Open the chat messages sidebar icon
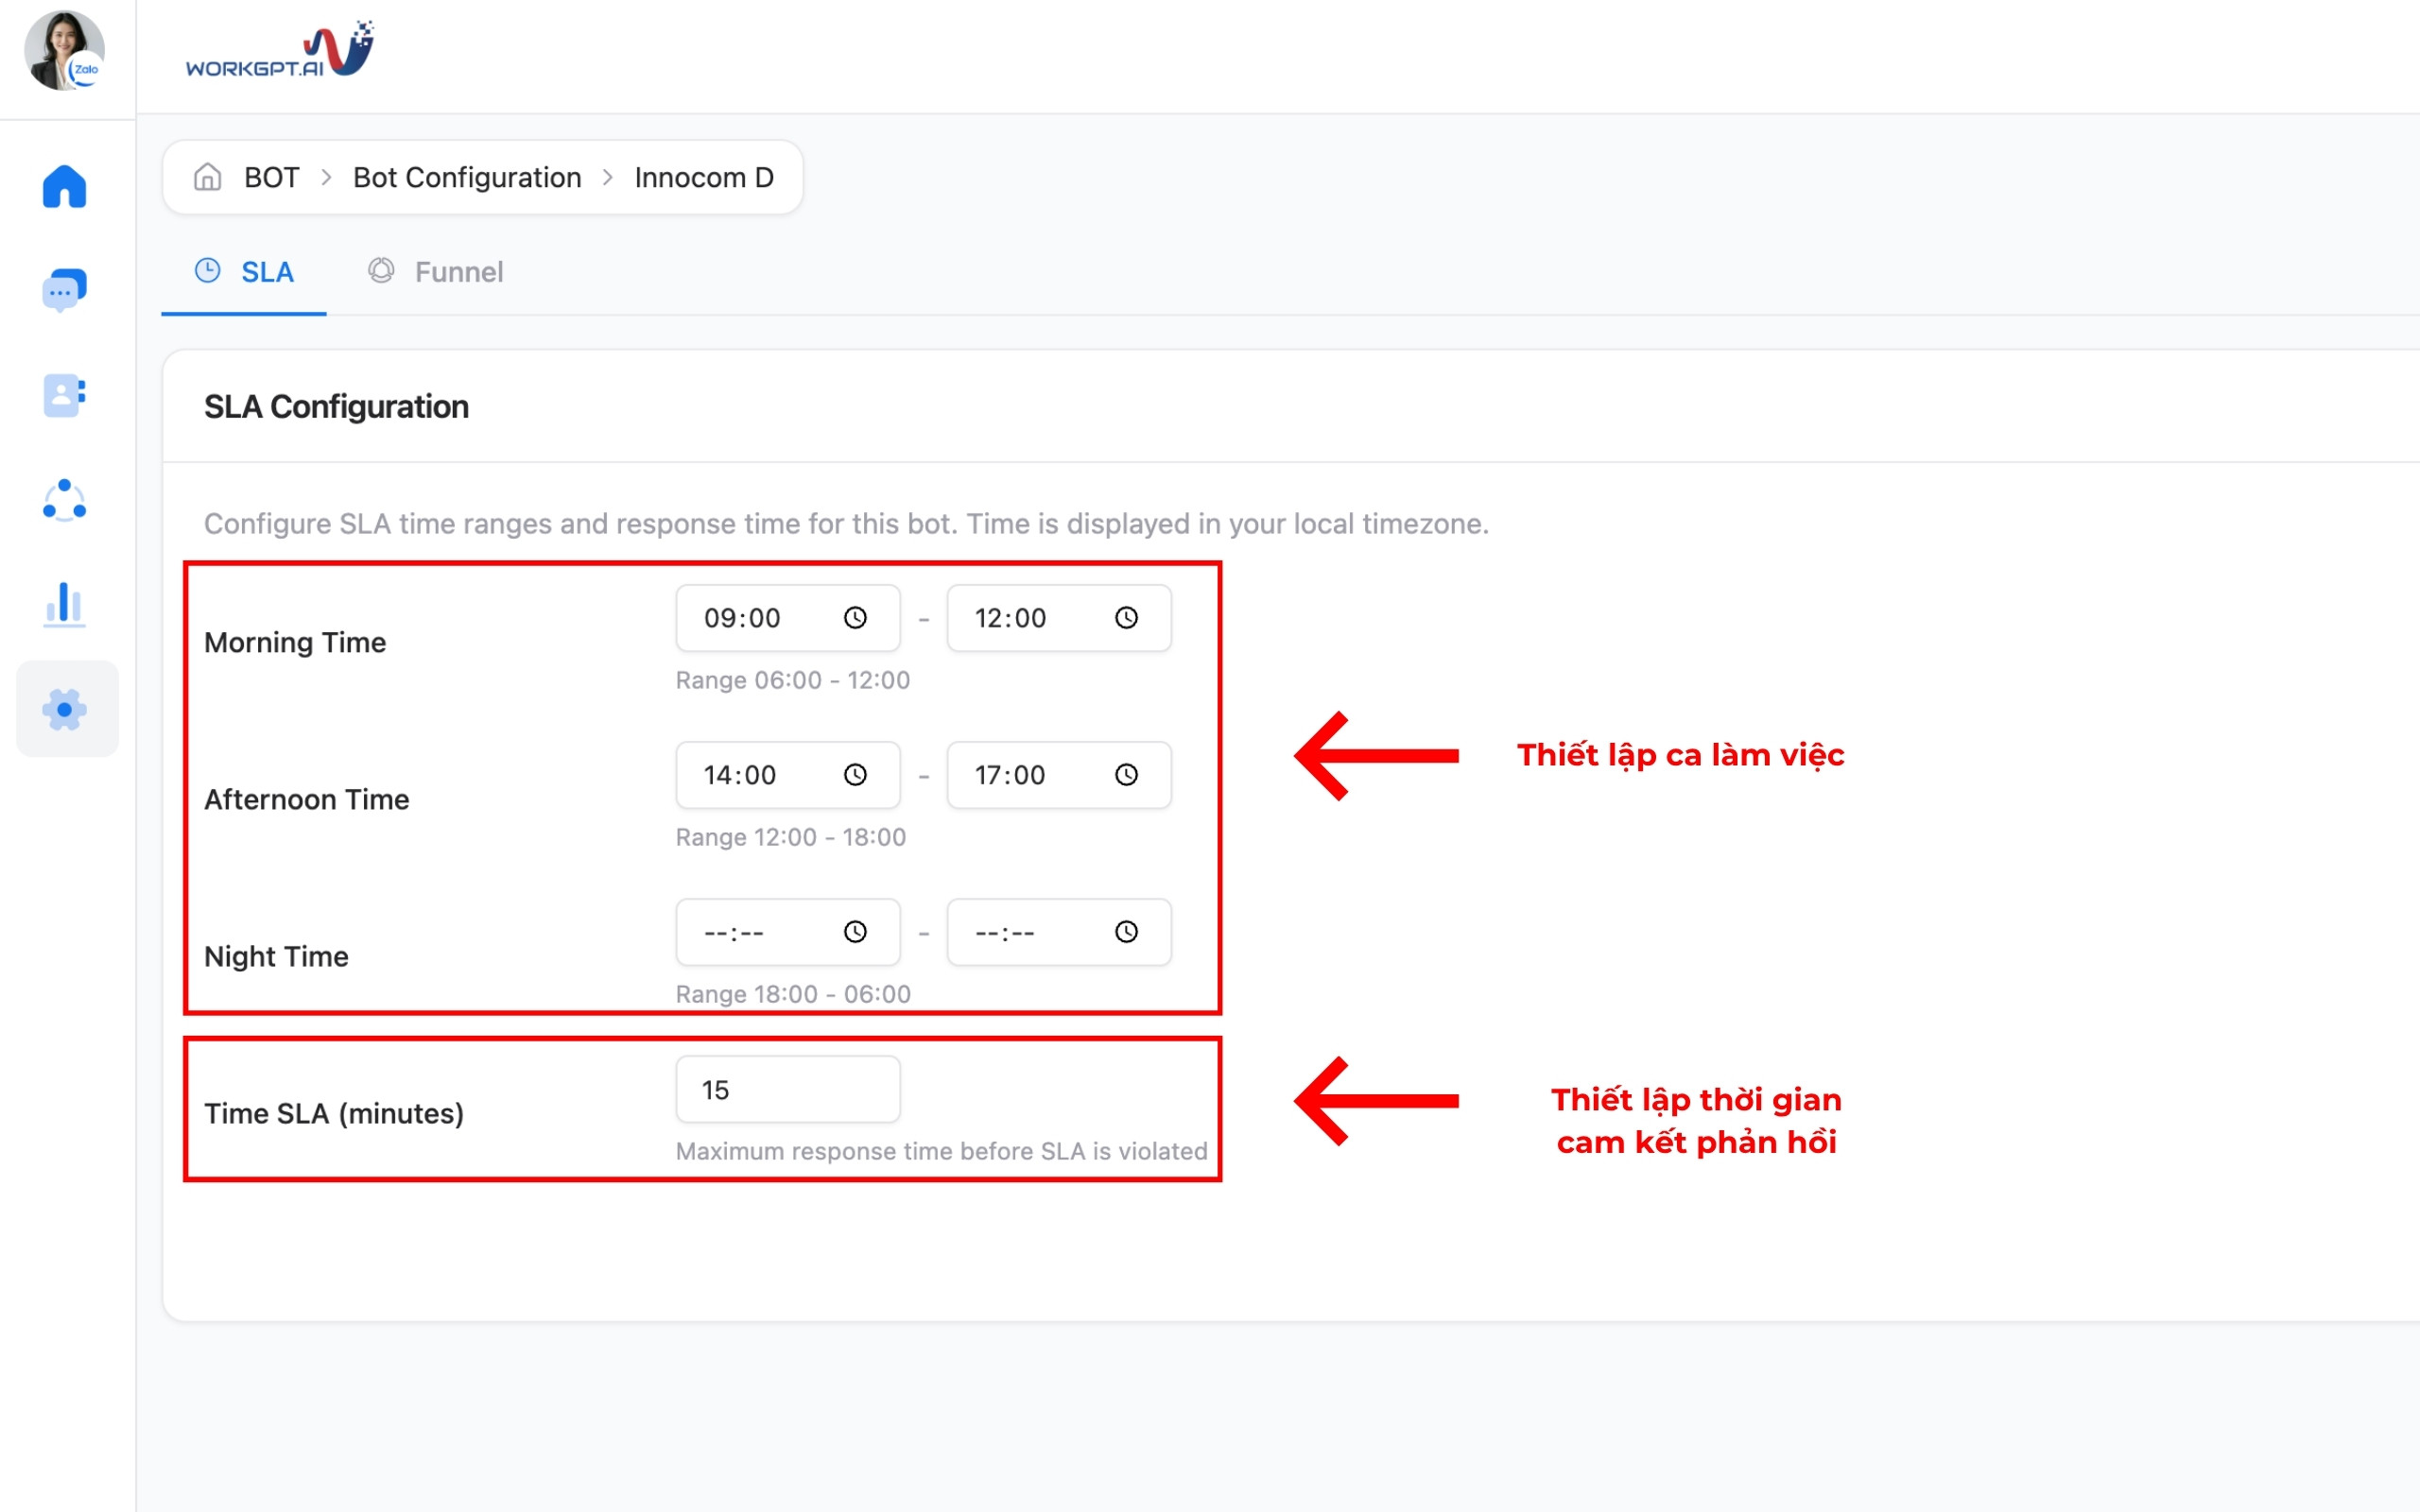 (65, 291)
